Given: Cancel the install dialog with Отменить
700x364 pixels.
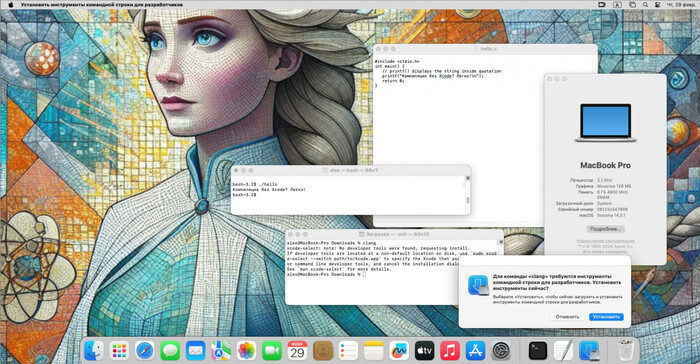Looking at the screenshot, I should 567,317.
